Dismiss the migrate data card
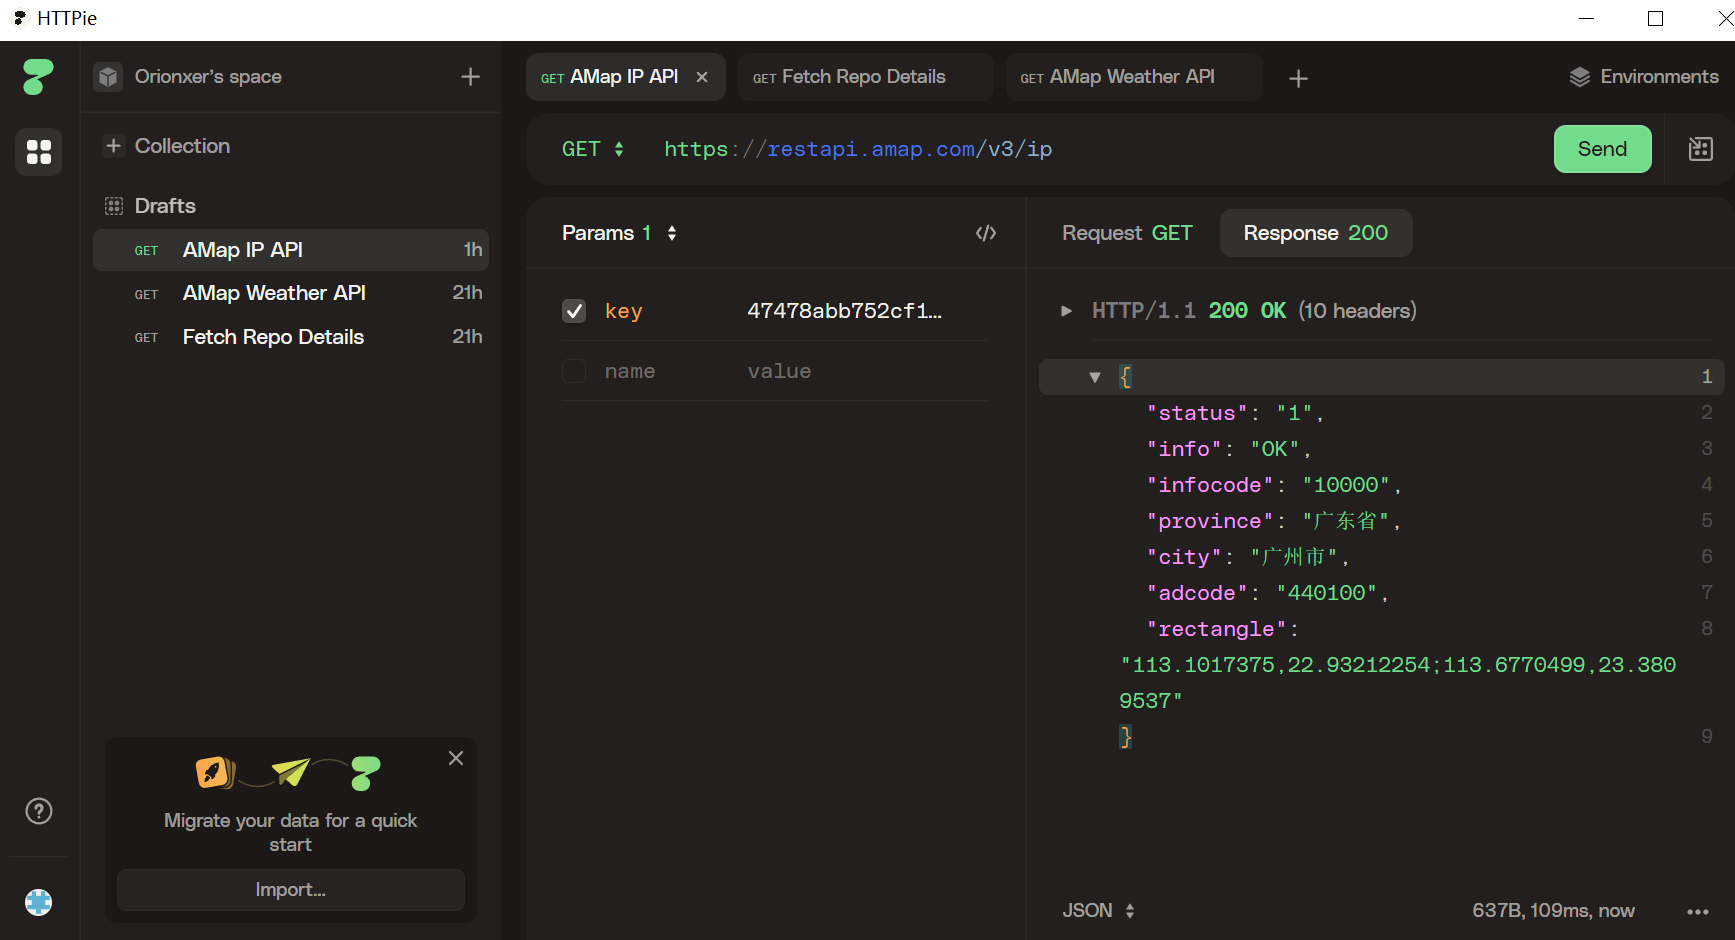Viewport: 1735px width, 940px height. [456, 758]
